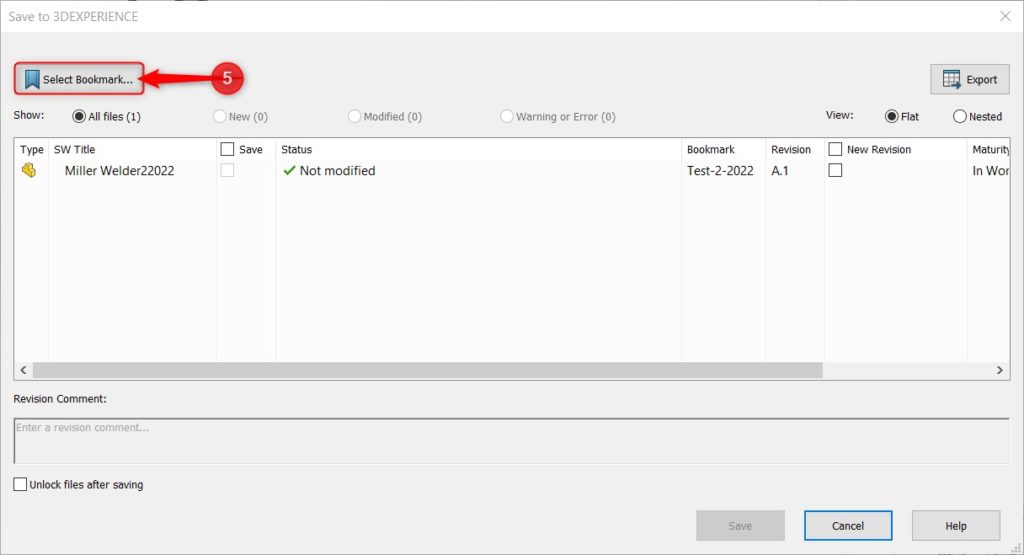
Task: Click the Help button
Action: 955,526
